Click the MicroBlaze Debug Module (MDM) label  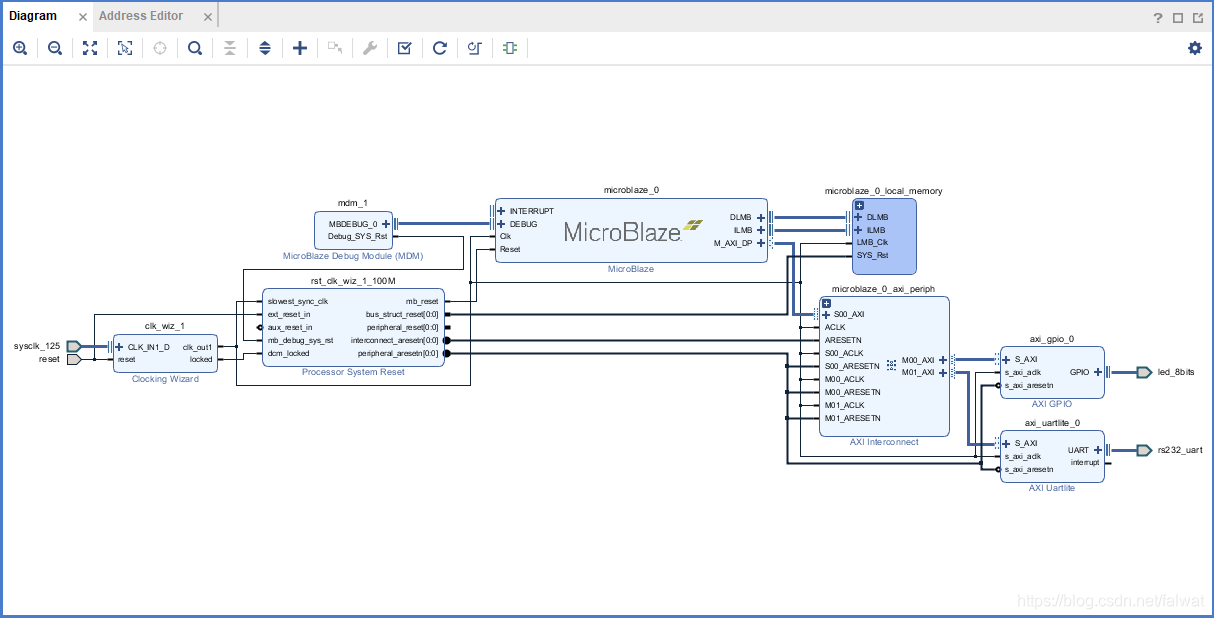point(353,257)
